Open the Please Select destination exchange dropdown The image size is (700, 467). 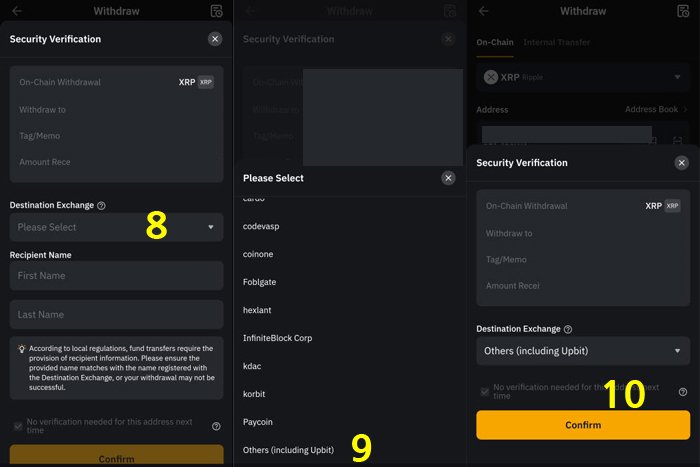117,227
